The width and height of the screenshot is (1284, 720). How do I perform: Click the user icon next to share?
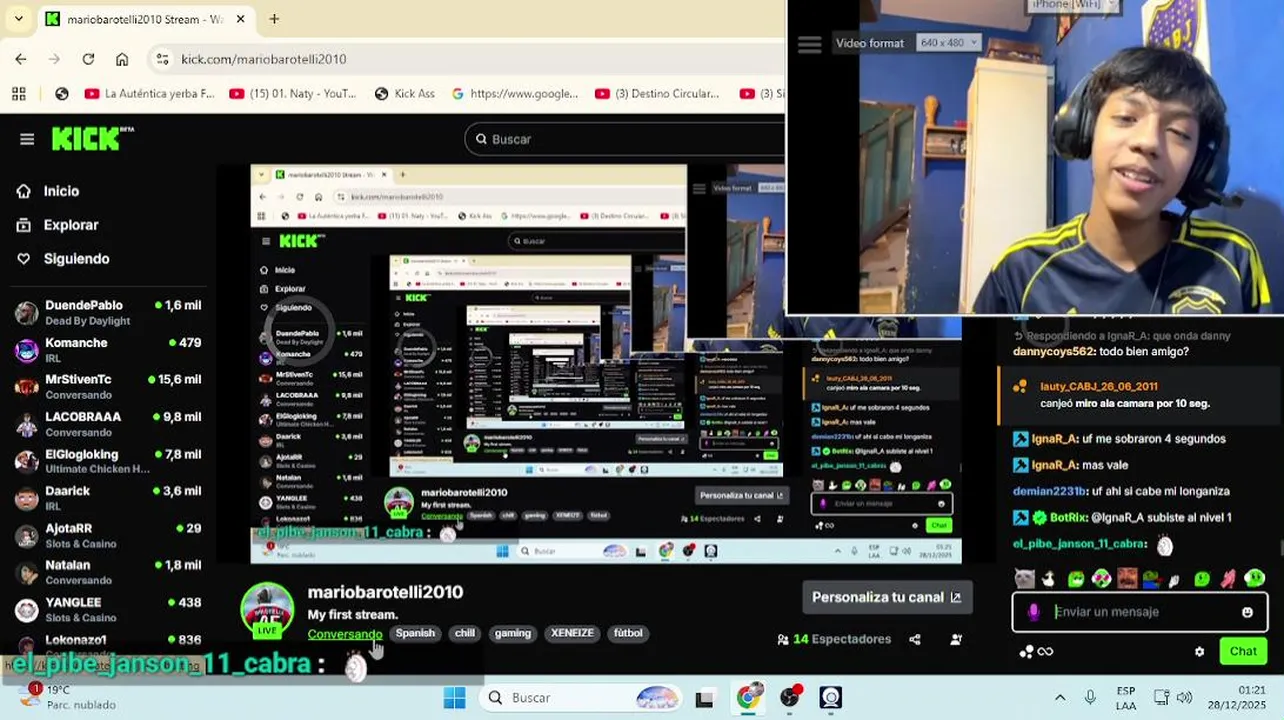pyautogui.click(x=956, y=640)
